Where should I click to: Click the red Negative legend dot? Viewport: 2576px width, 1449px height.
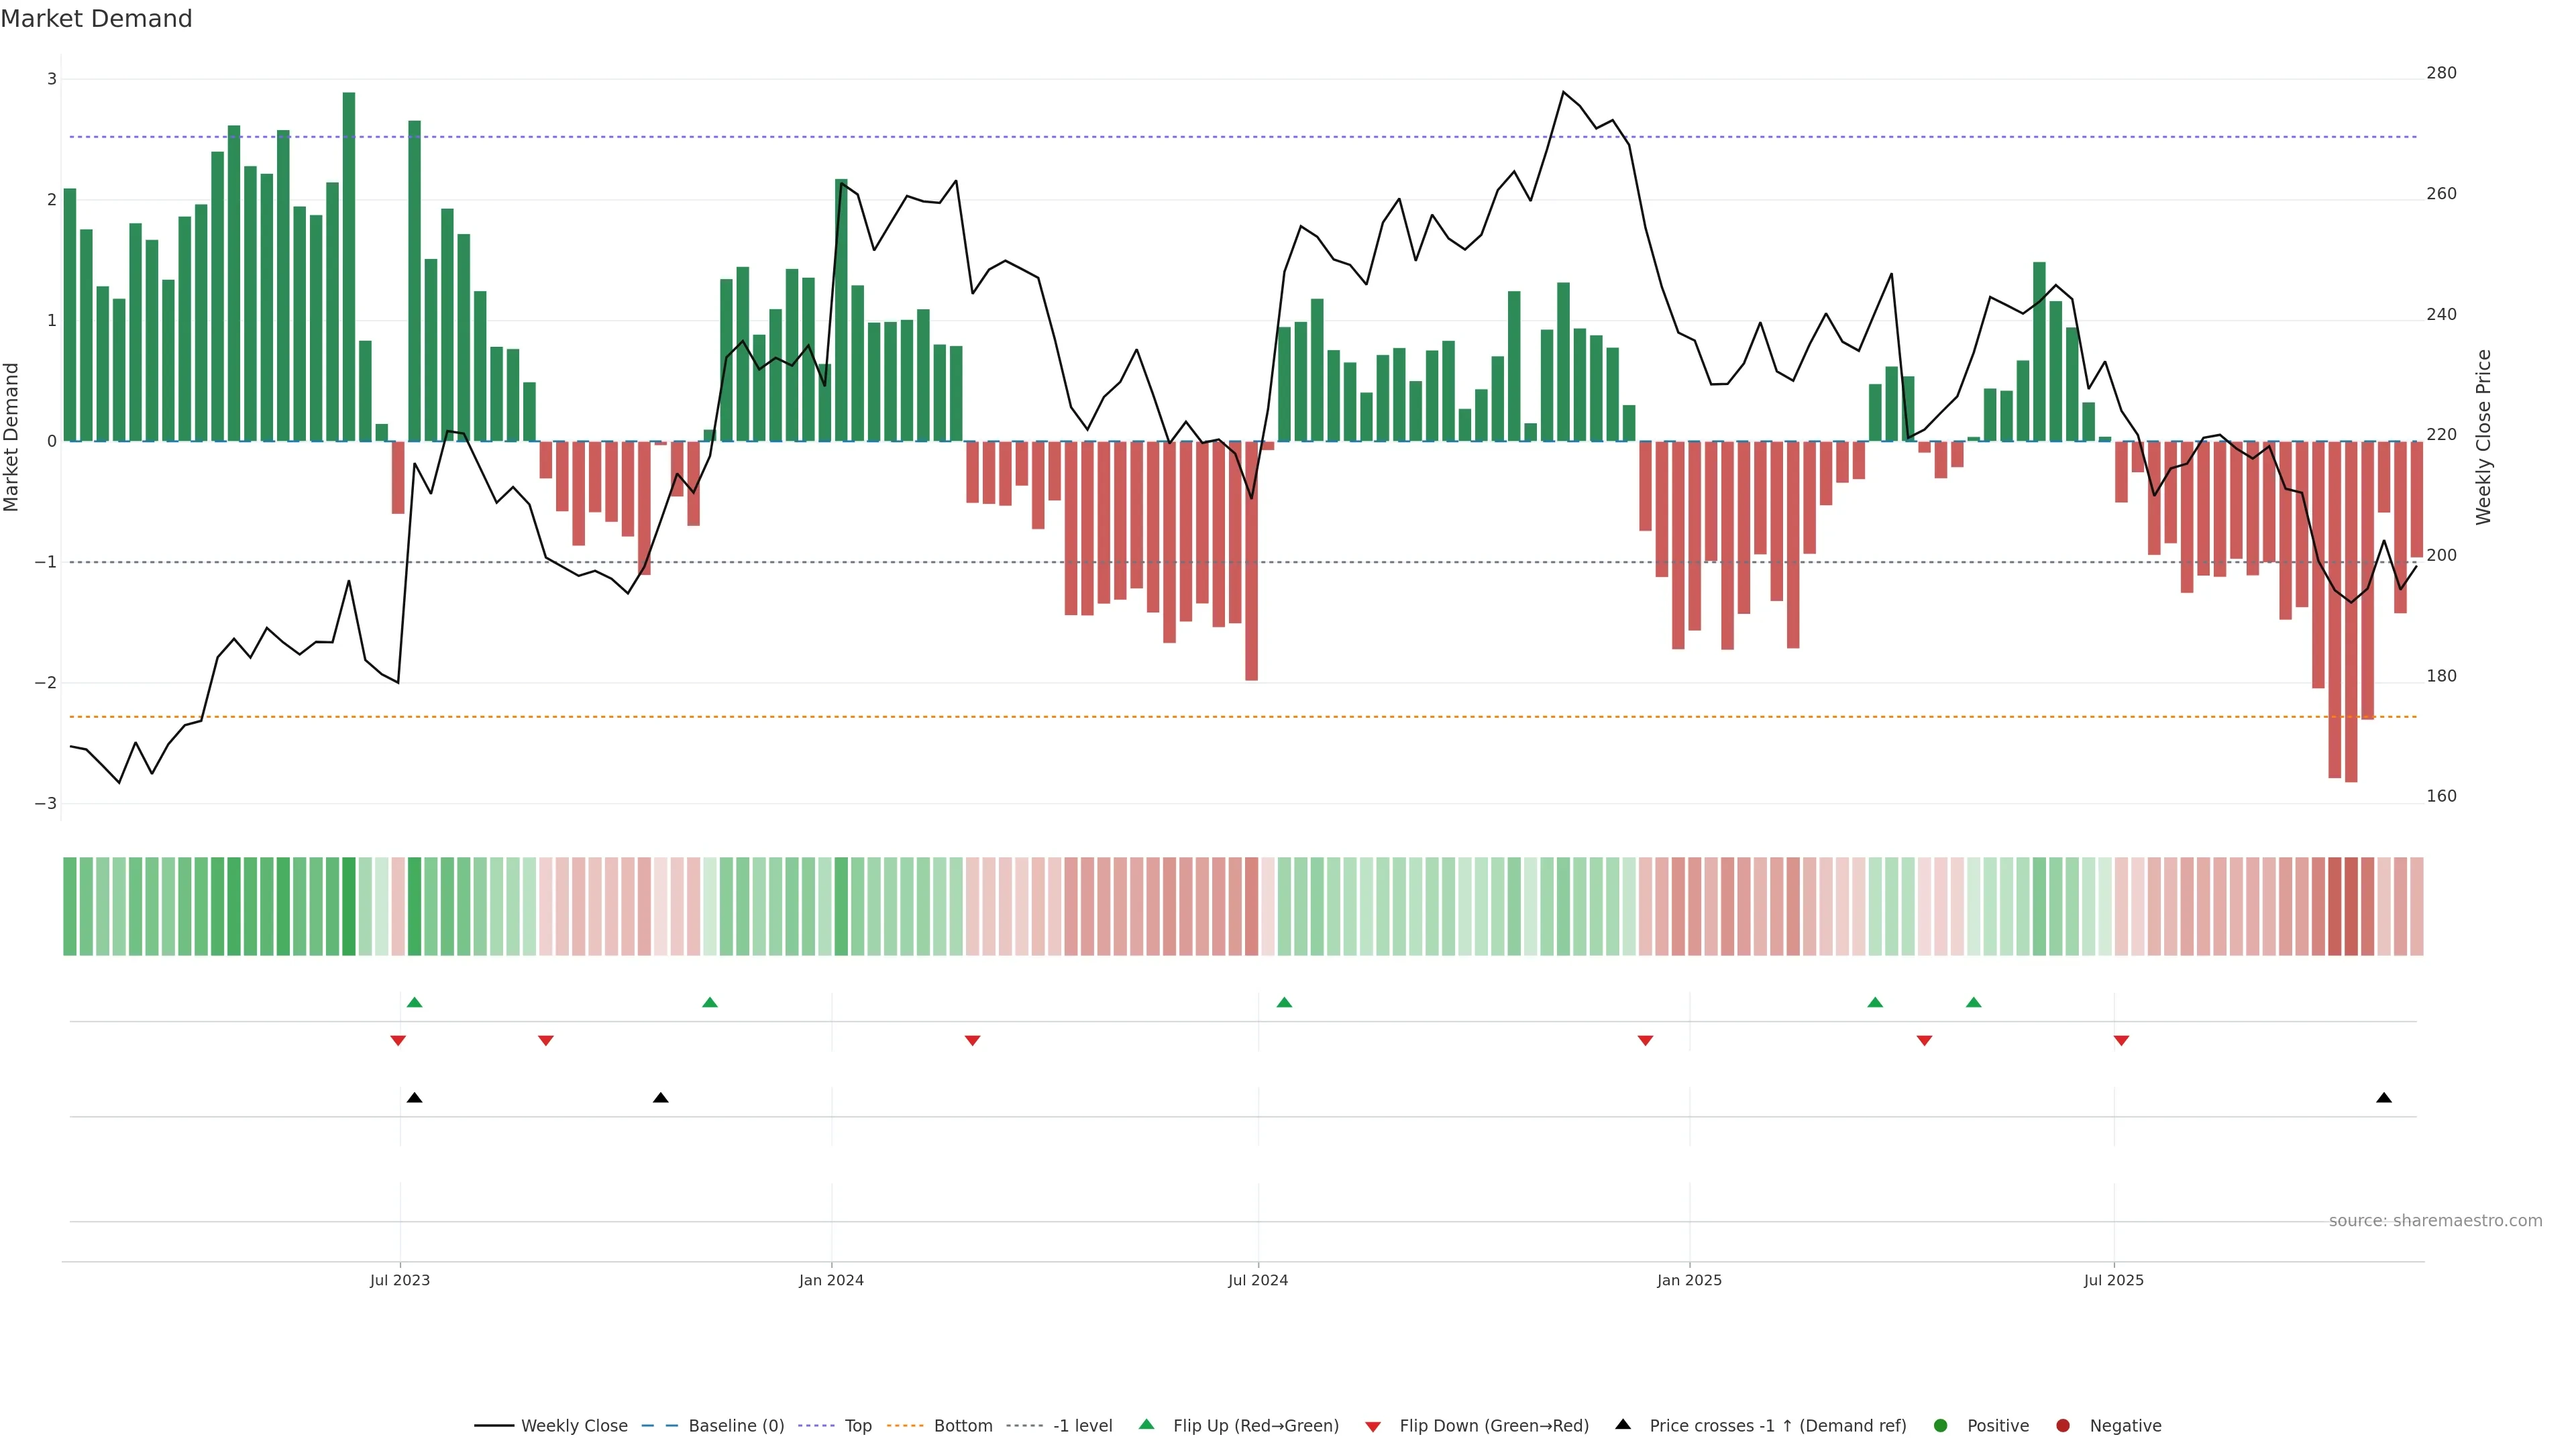(2063, 1425)
